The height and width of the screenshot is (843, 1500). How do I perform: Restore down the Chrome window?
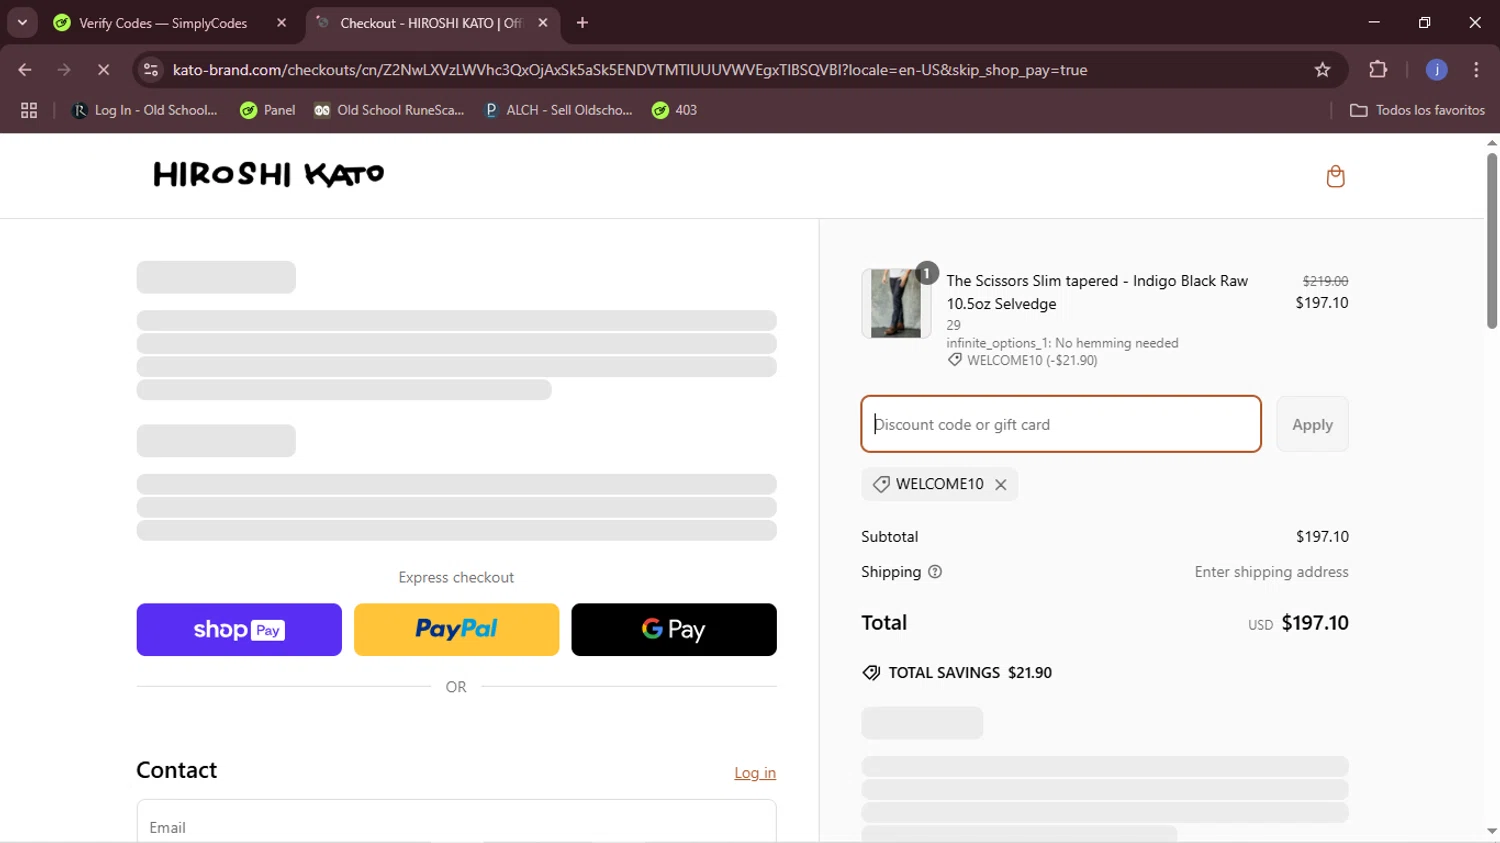click(1424, 22)
